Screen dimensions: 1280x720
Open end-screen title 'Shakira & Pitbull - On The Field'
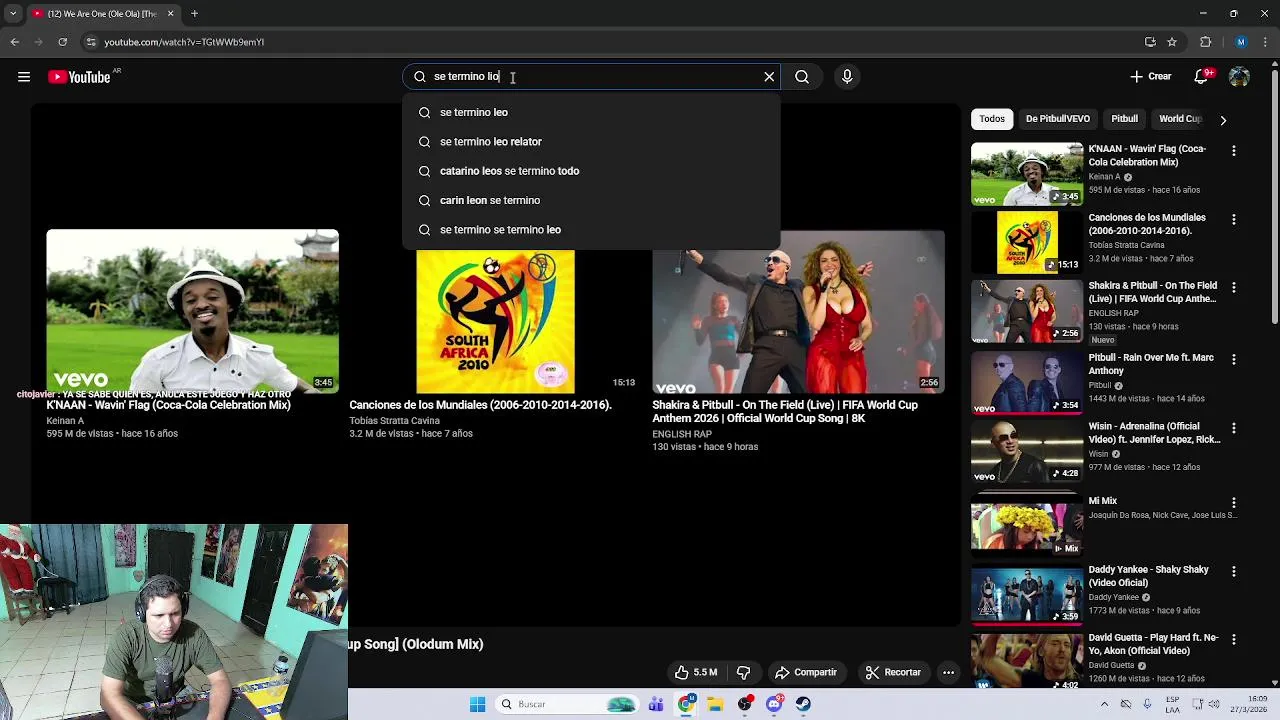point(785,412)
